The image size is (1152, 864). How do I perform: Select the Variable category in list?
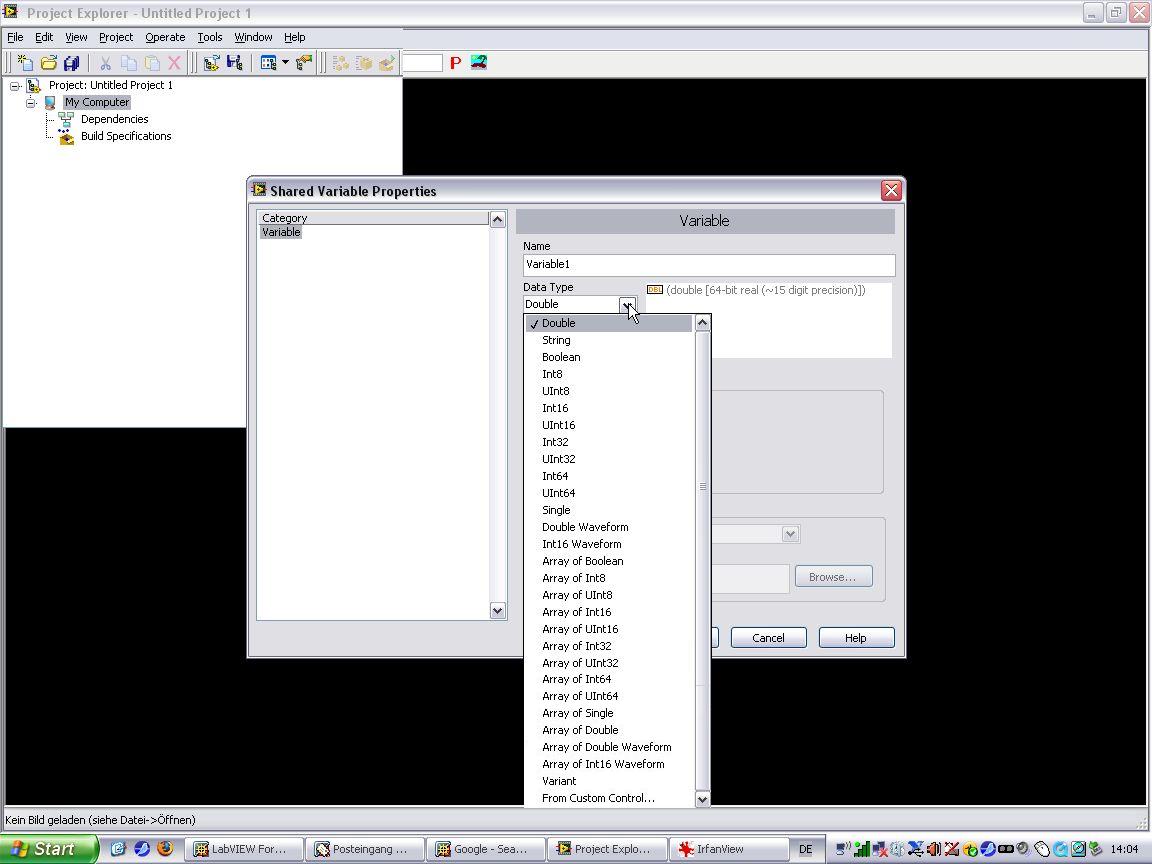281,232
